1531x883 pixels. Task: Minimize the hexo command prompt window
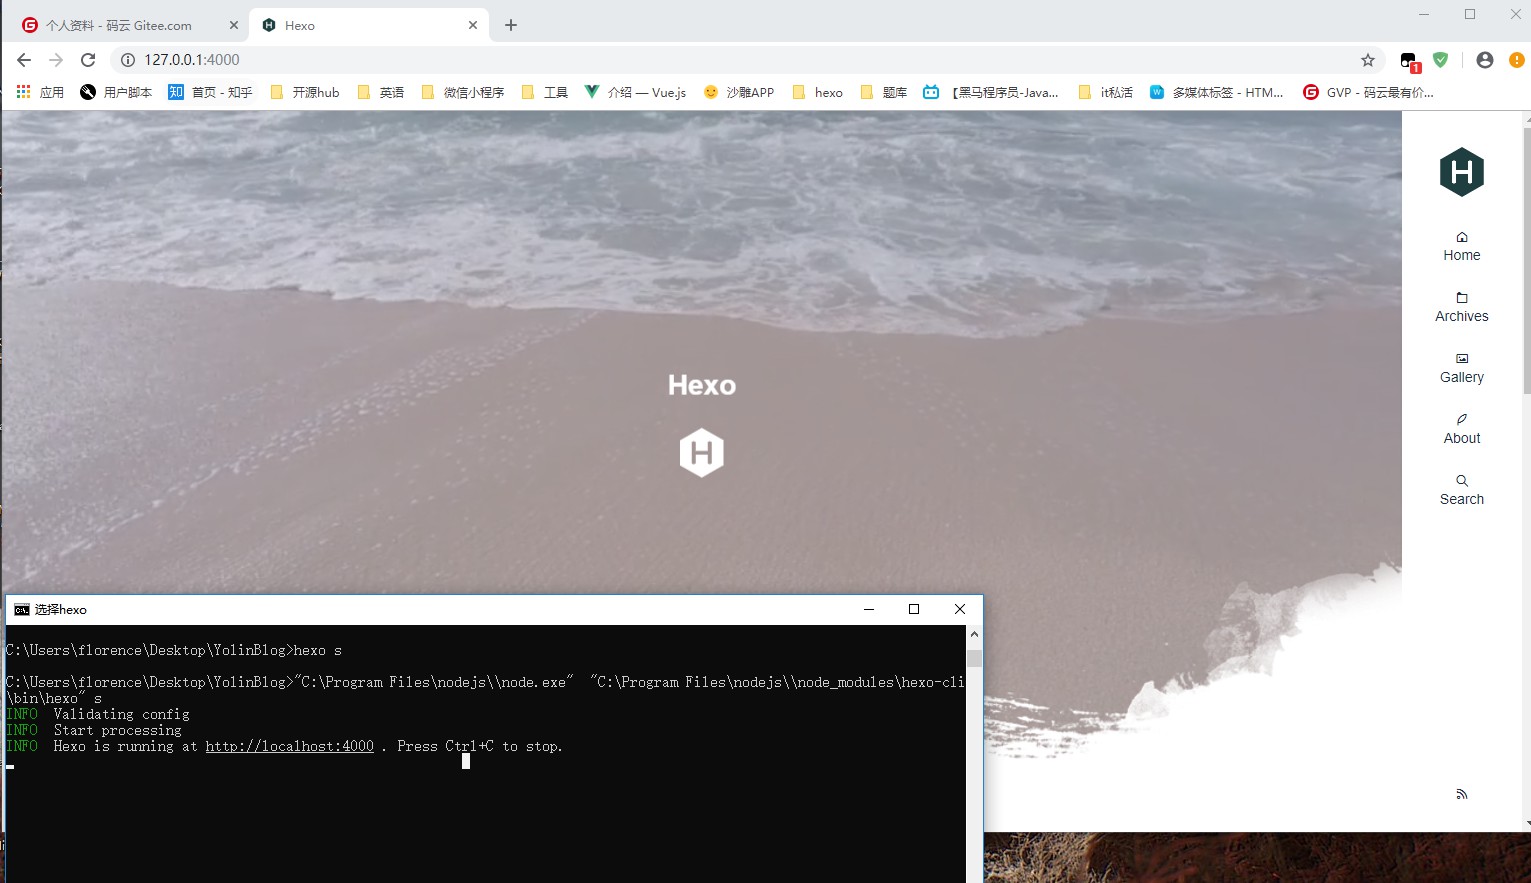869,609
